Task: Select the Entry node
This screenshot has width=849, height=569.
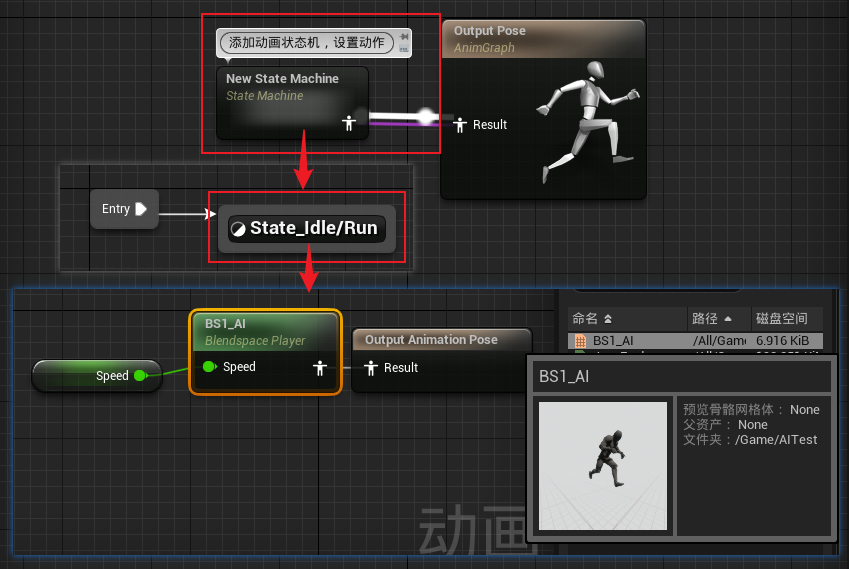Action: pyautogui.click(x=125, y=209)
